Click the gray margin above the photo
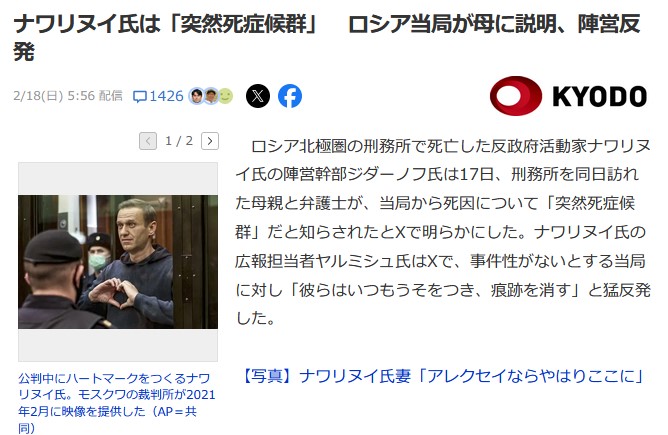668x435 pixels. pyautogui.click(x=118, y=179)
